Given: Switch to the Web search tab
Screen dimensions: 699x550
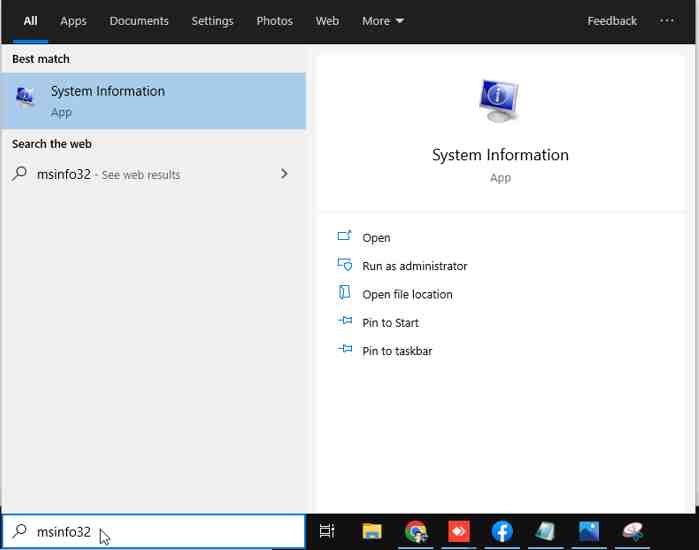Looking at the screenshot, I should coord(327,21).
